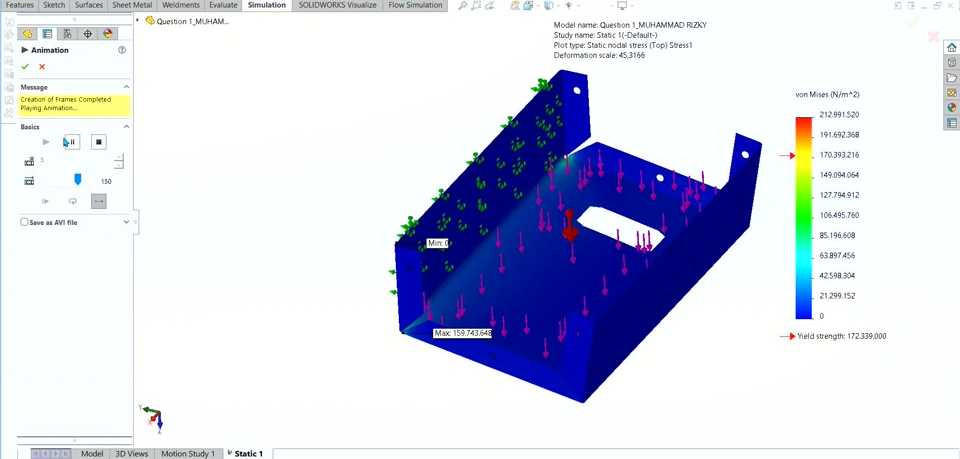Click the greyed Play animation button
Screen dimensions: 960x459
(46, 142)
